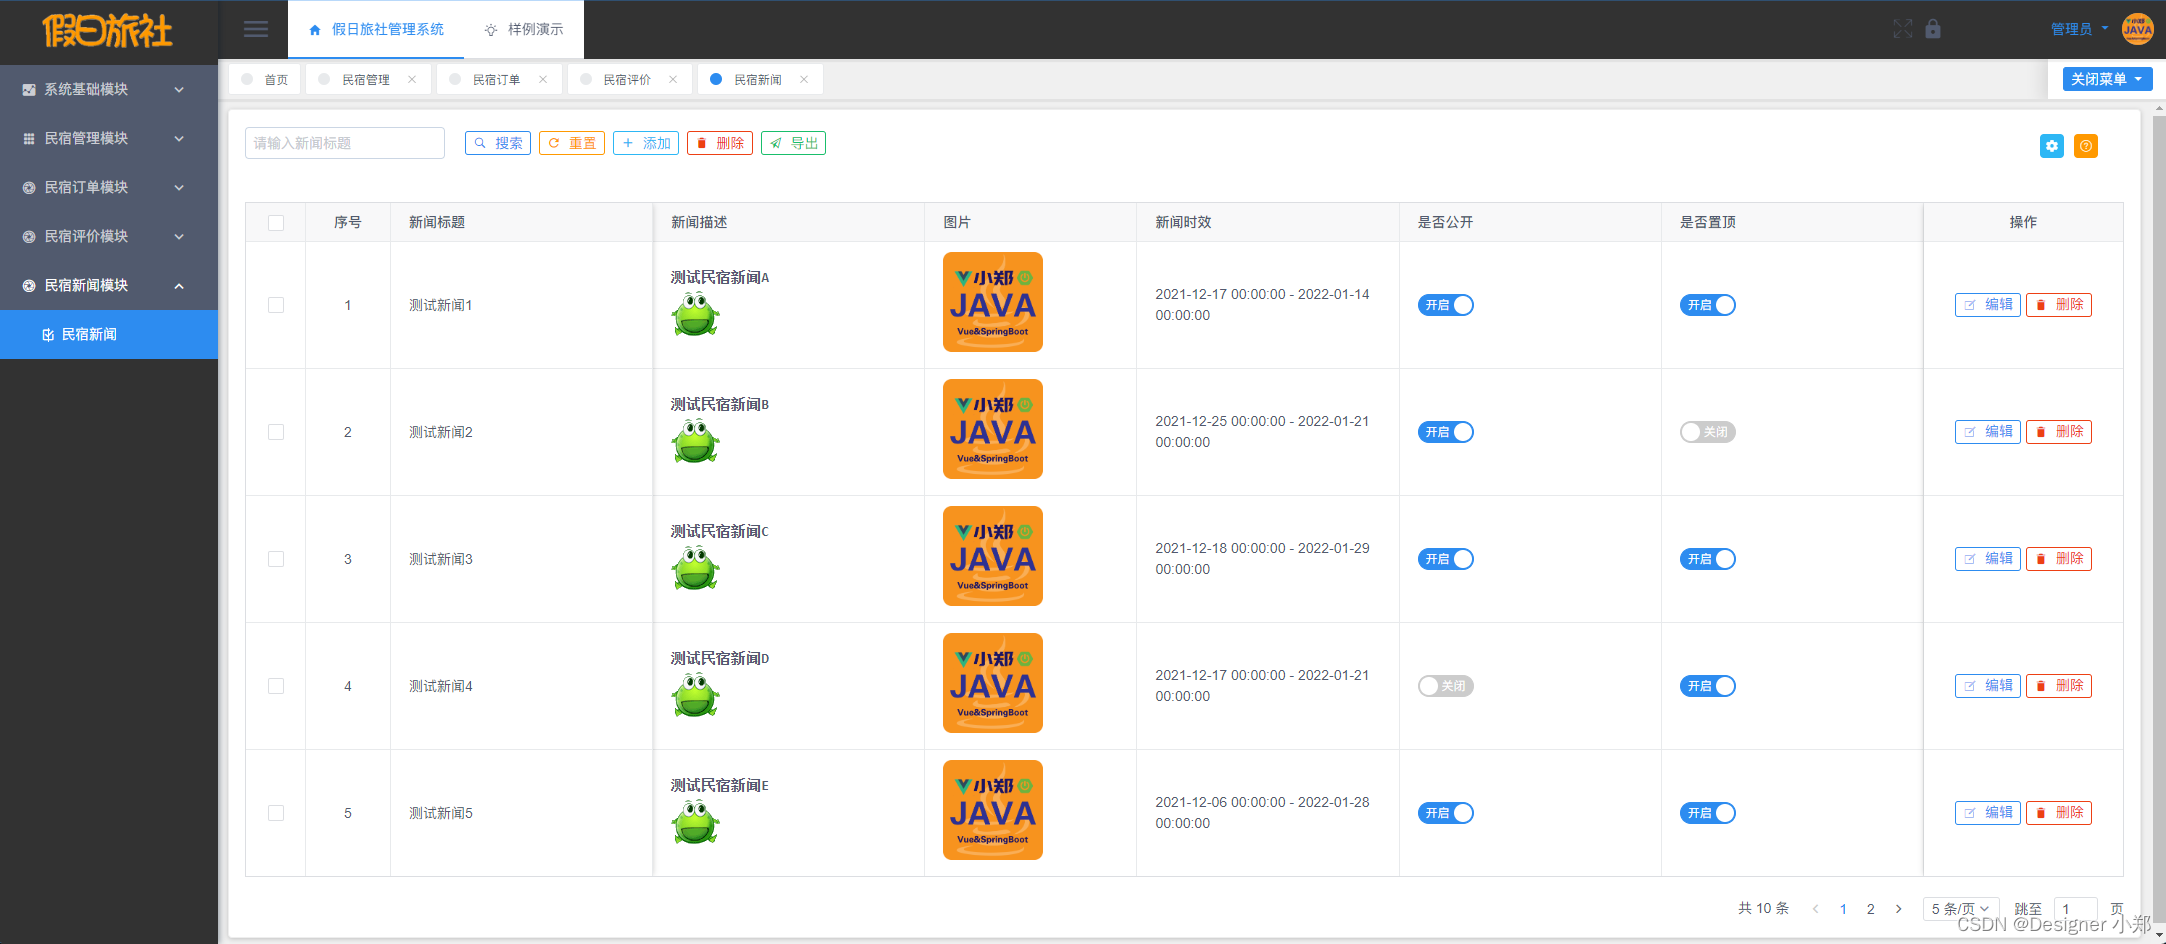Collapse the 民宿新闻模块 sidebar menu

109,285
